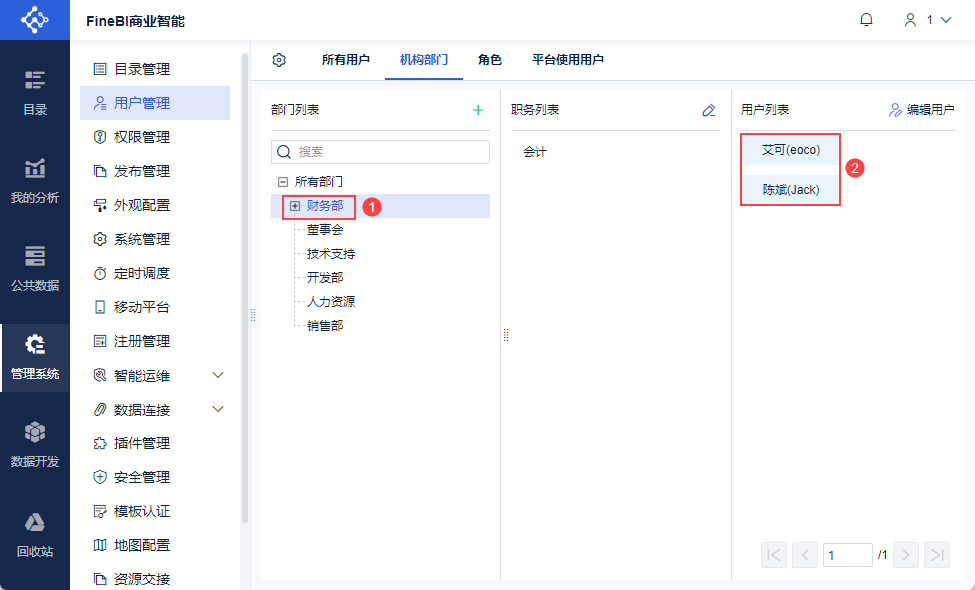Click the pencil icon in 职务列表

click(x=709, y=110)
